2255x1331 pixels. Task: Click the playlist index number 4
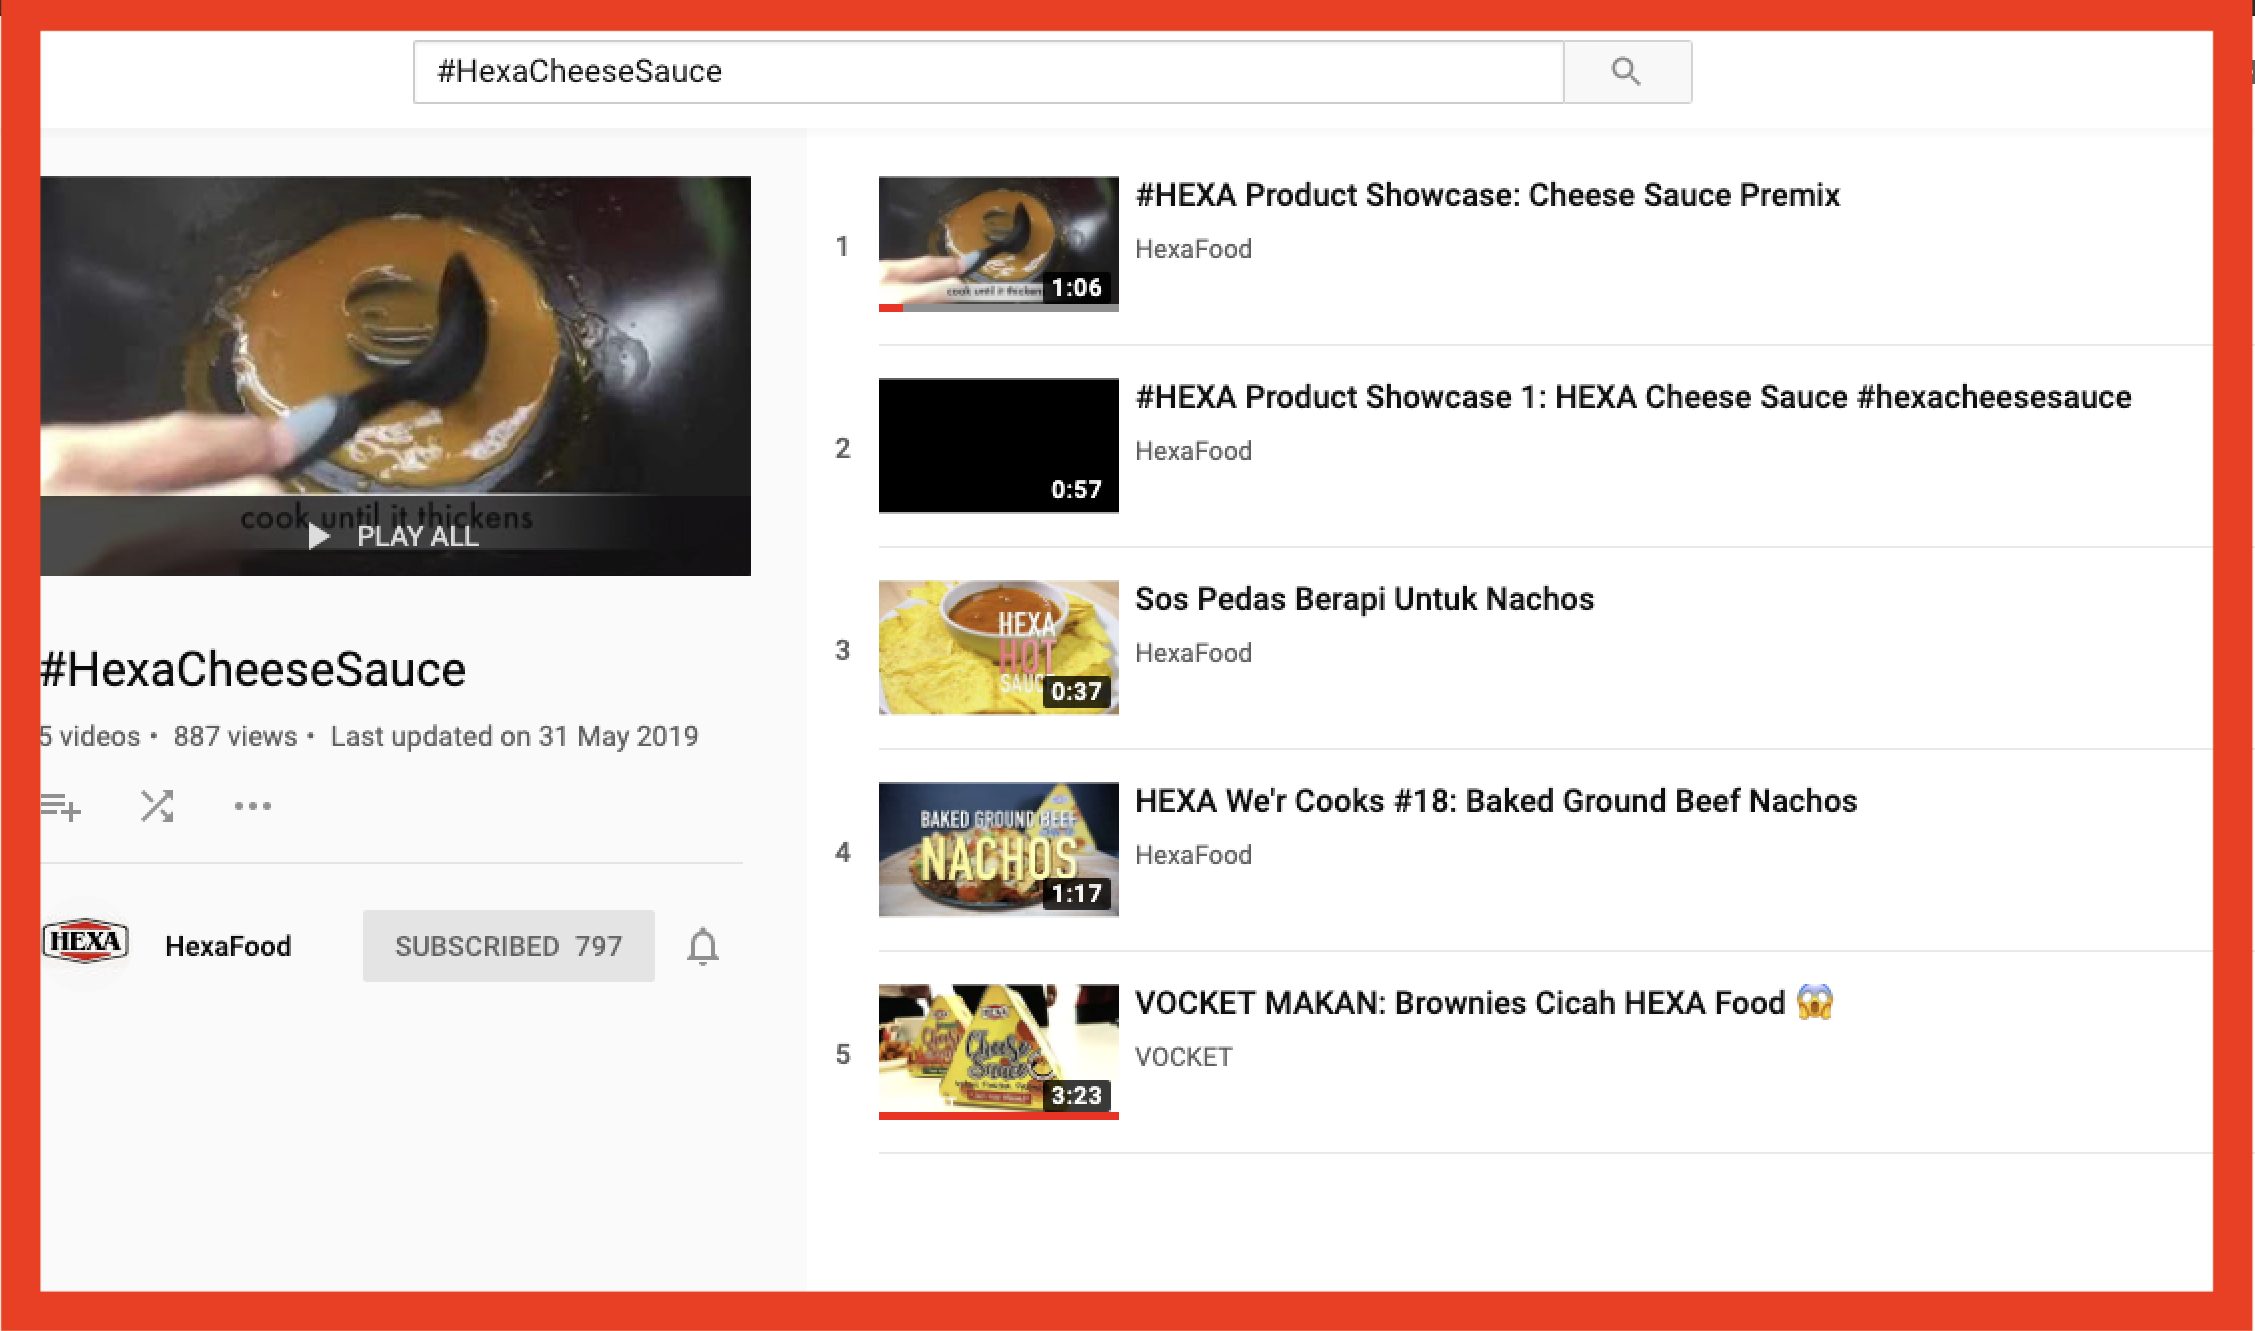843,853
